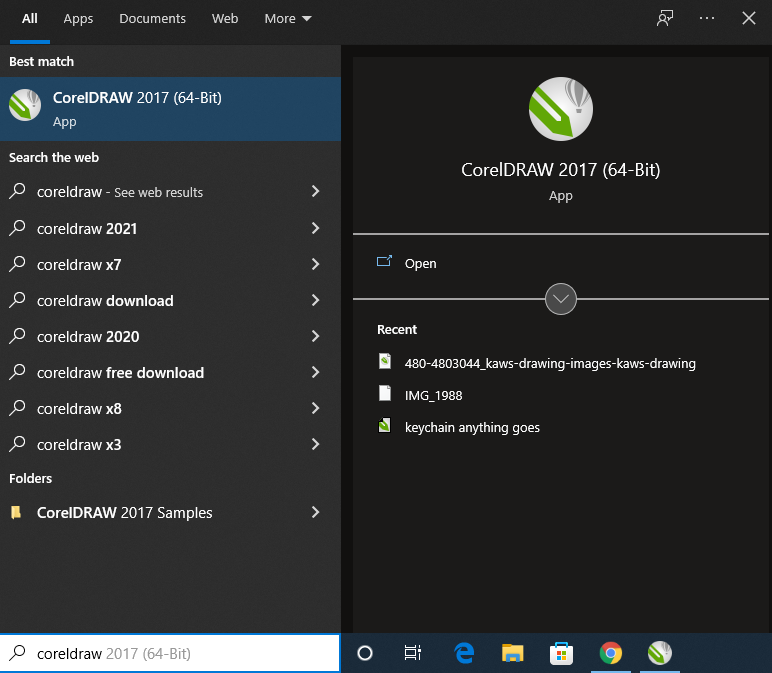Select 'coreldraw - See web results'
Viewport: 772px width, 673px height.
(x=170, y=192)
